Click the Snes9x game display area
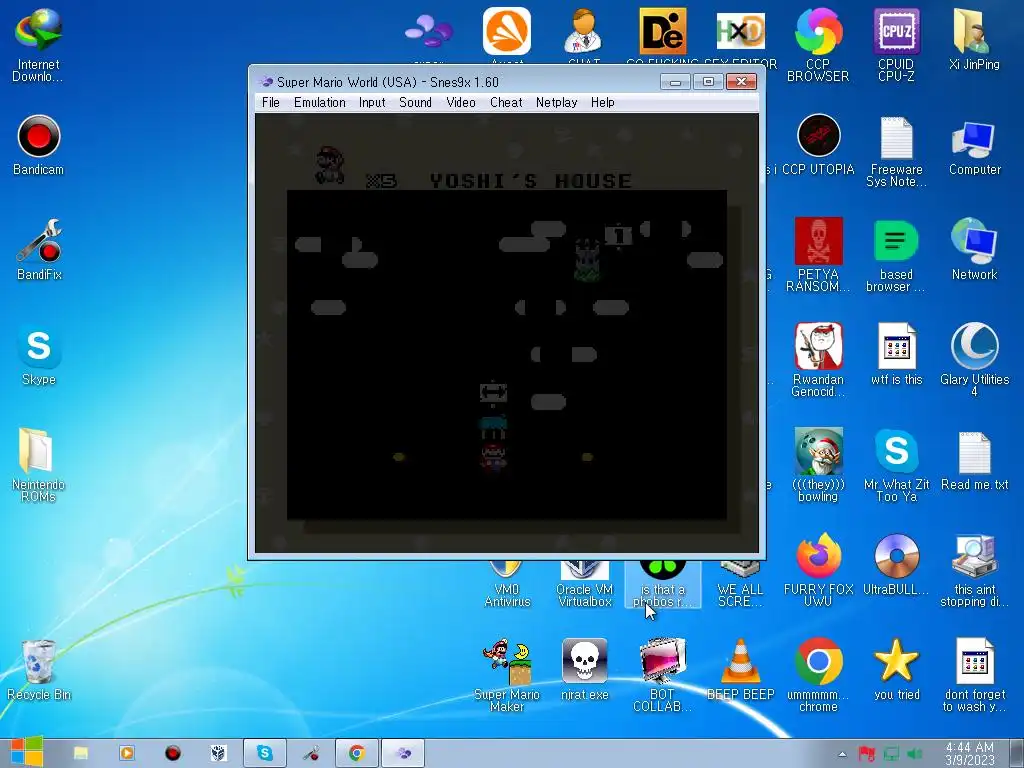Screen dimensions: 1024x768 click(507, 333)
